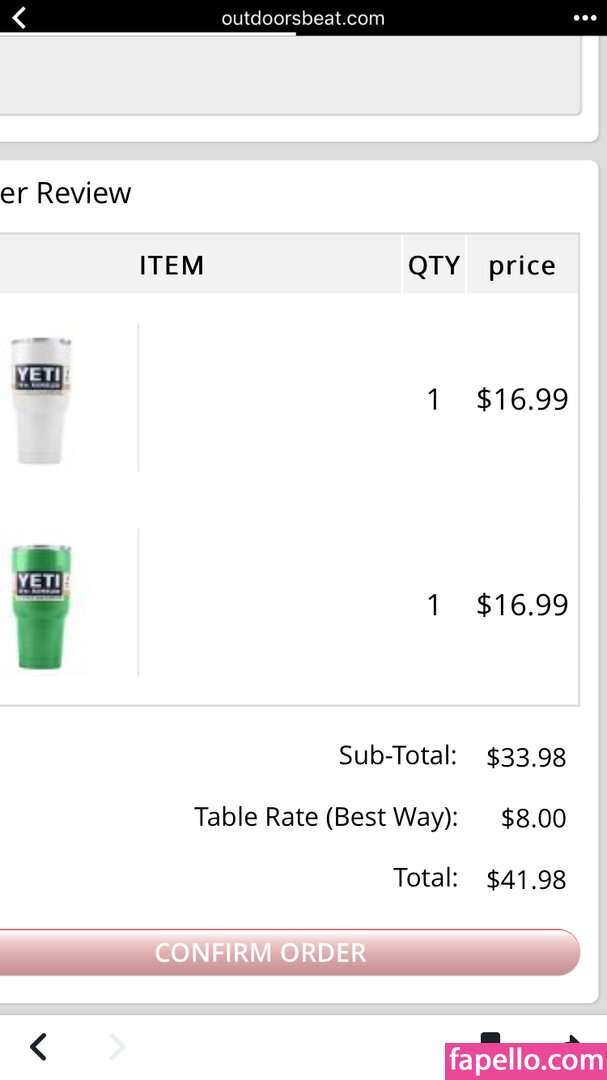Viewport: 607px width, 1080px height.
Task: Go back using bottom navigation arrow
Action: [x=38, y=1047]
